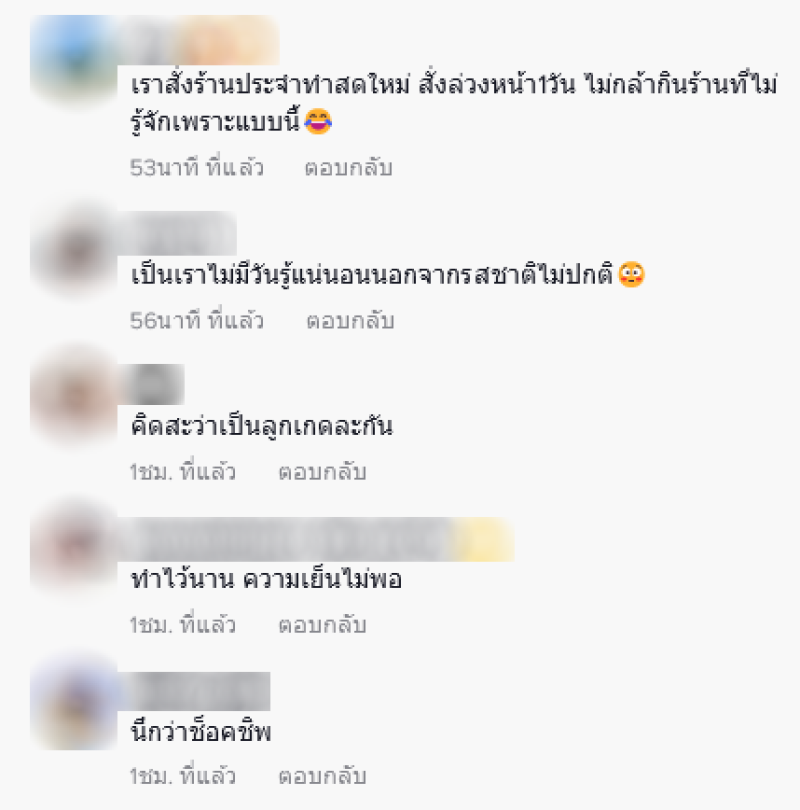This screenshot has height=810, width=800.
Task: Open the blurred username of the first commenter
Action: 199,41
